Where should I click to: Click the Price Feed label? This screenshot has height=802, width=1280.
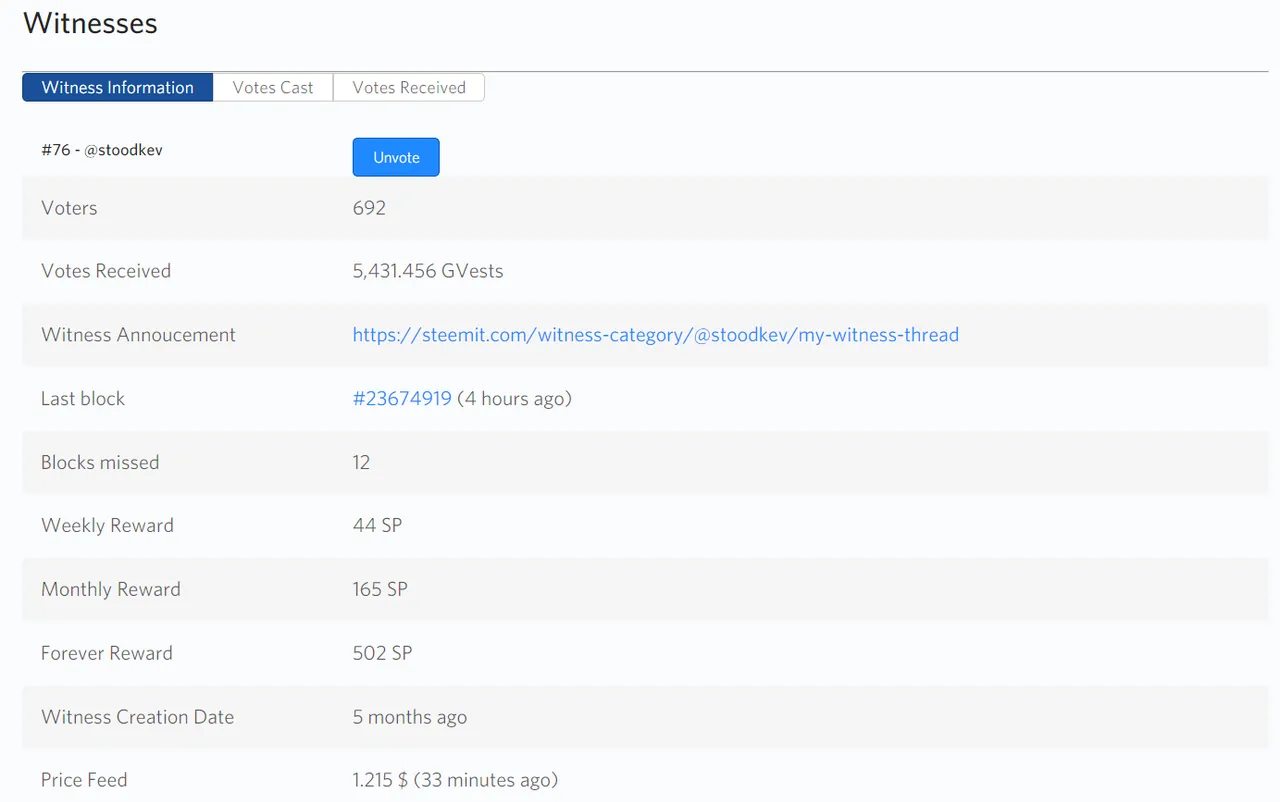pyautogui.click(x=84, y=780)
